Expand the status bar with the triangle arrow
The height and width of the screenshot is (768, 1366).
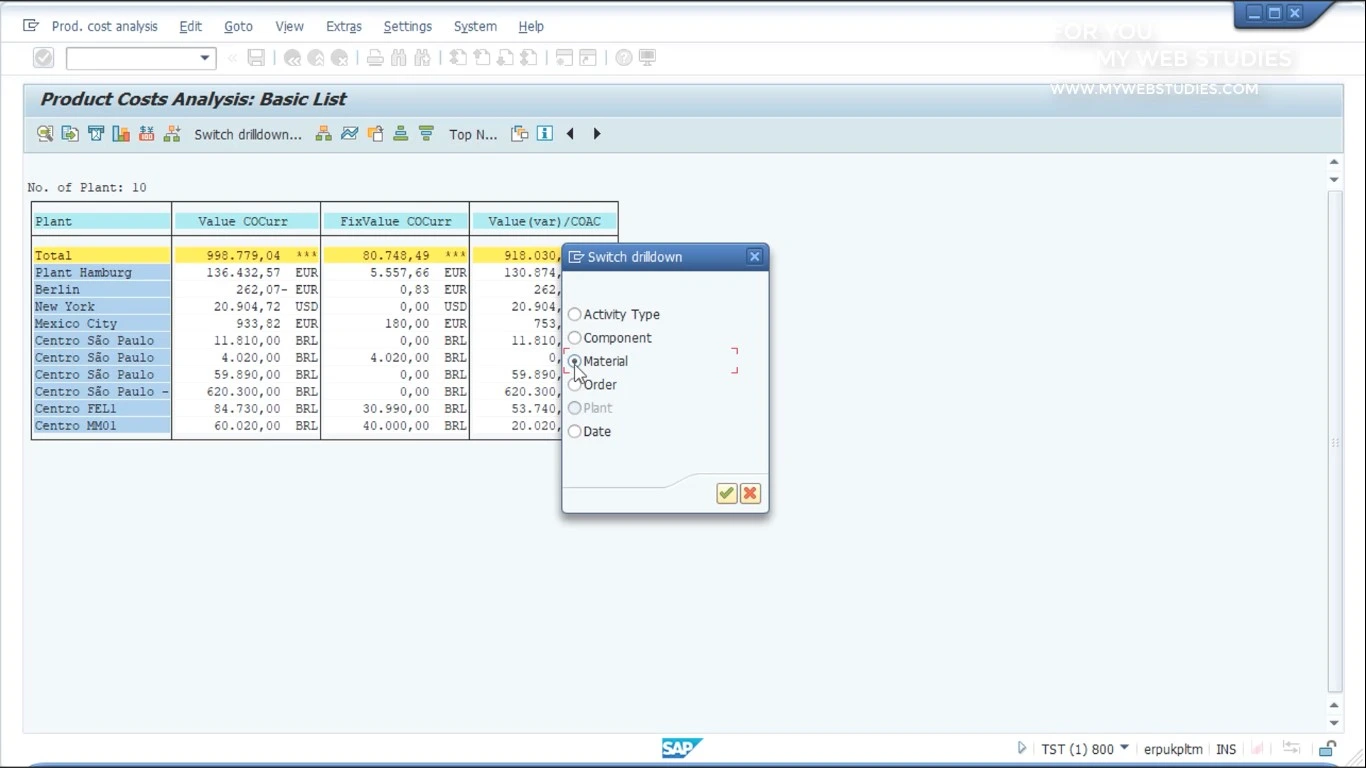[1021, 748]
